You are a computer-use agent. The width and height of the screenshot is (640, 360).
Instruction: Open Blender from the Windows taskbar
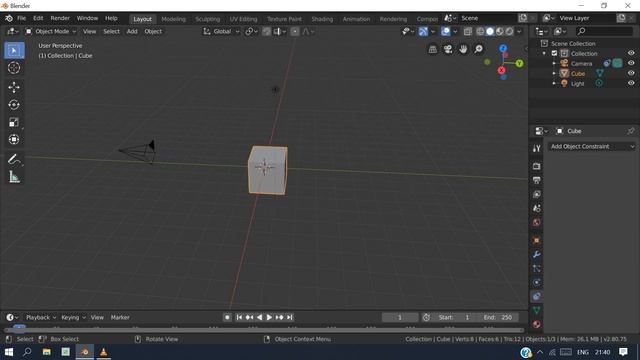point(85,352)
